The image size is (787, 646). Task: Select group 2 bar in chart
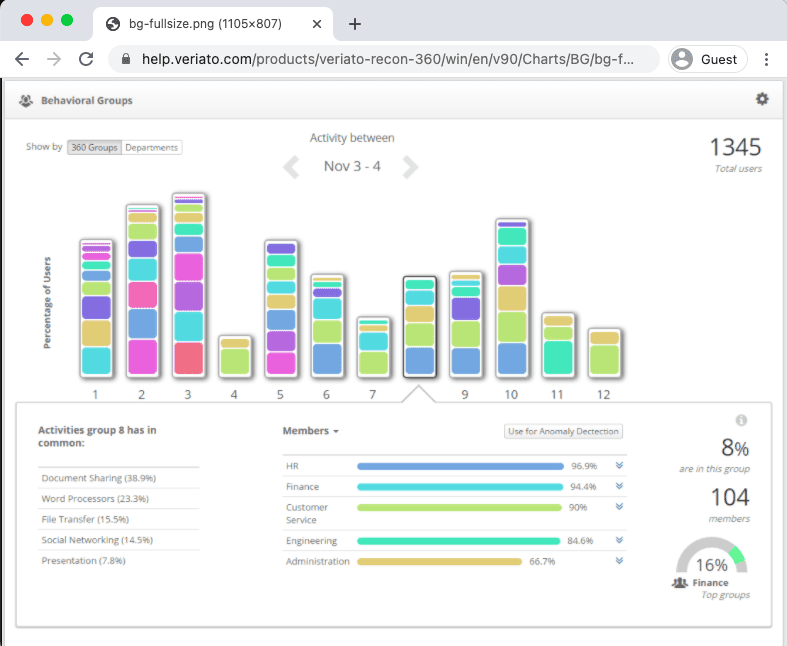tap(142, 290)
